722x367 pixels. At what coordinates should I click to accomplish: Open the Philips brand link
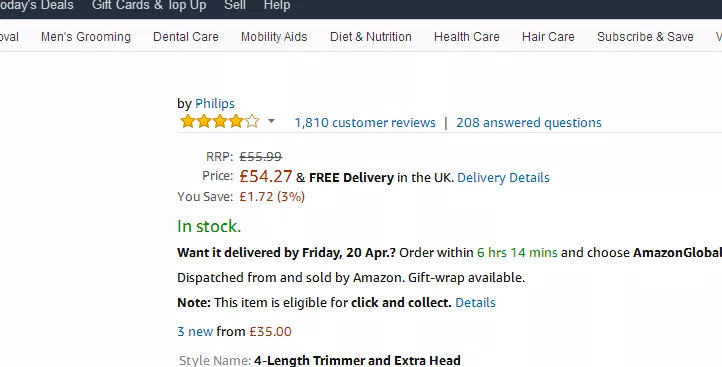(x=215, y=104)
